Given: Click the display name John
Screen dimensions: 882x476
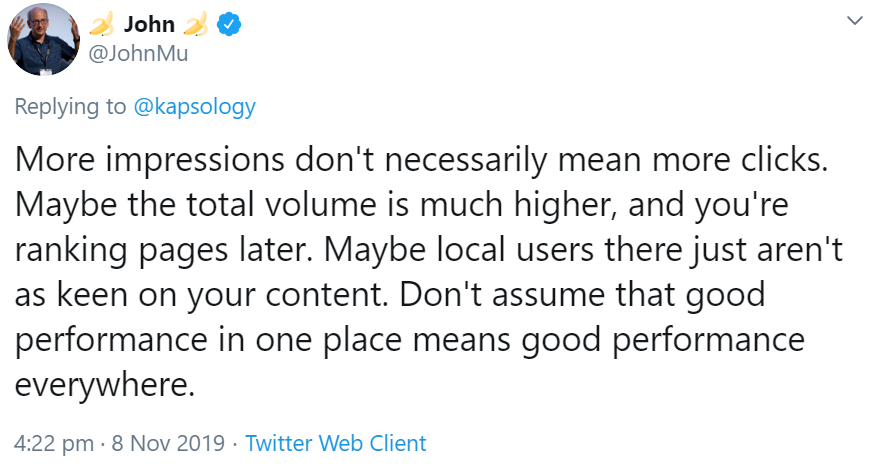Looking at the screenshot, I should coord(149,25).
